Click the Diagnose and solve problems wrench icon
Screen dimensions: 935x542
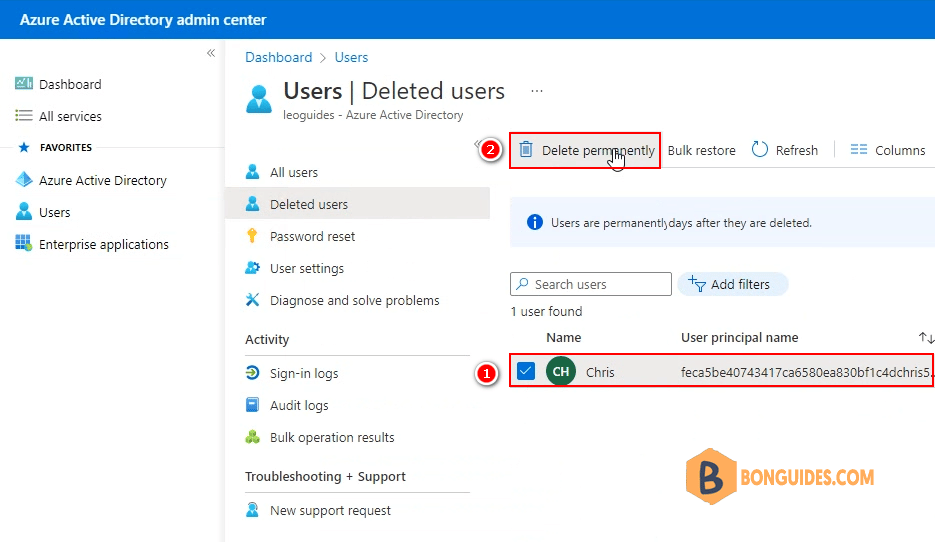pos(252,300)
